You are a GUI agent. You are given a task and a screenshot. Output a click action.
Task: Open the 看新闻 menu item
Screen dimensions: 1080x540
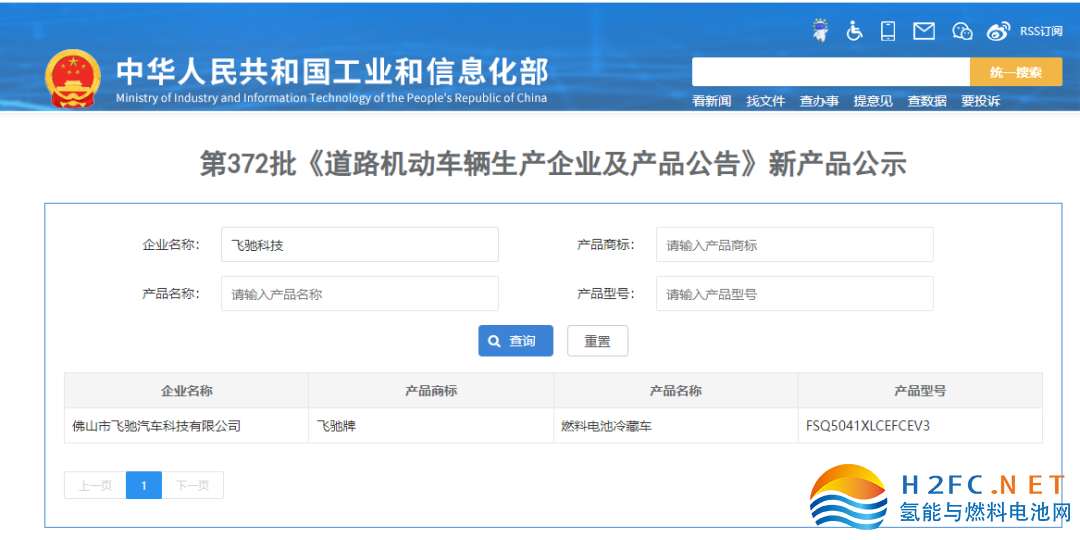(x=712, y=101)
